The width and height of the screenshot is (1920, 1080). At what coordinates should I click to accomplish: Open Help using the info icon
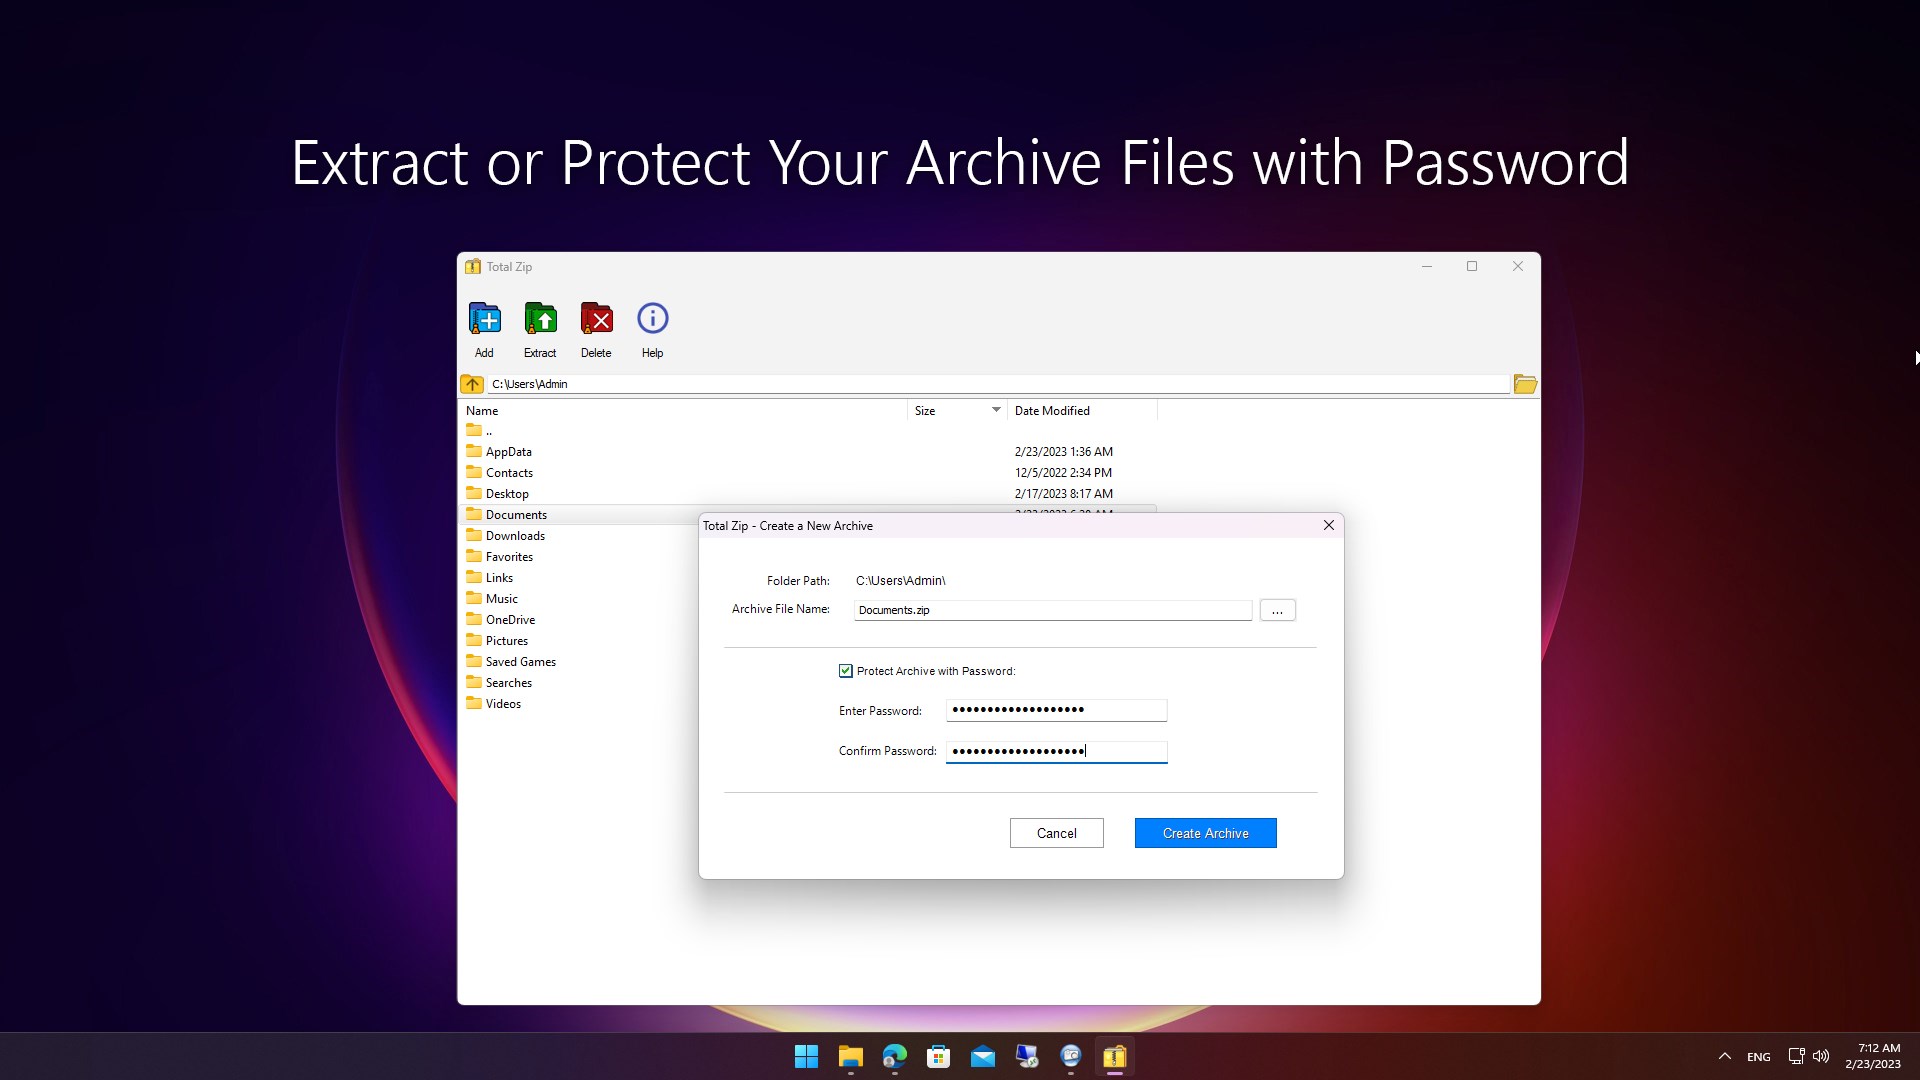[652, 317]
